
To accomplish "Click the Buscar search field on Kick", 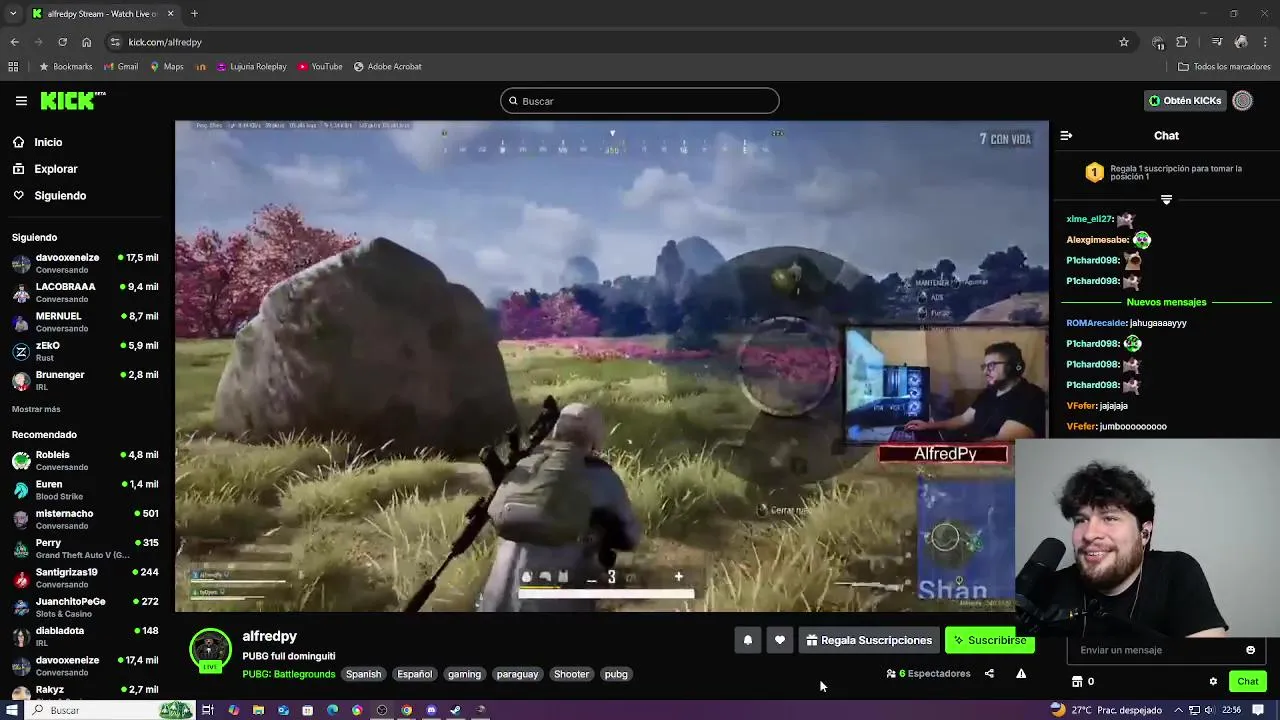I will [x=640, y=101].
